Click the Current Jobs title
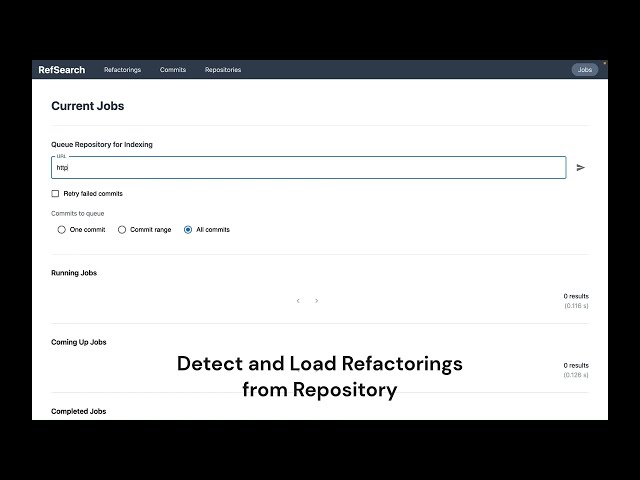This screenshot has height=480, width=640. (x=88, y=106)
